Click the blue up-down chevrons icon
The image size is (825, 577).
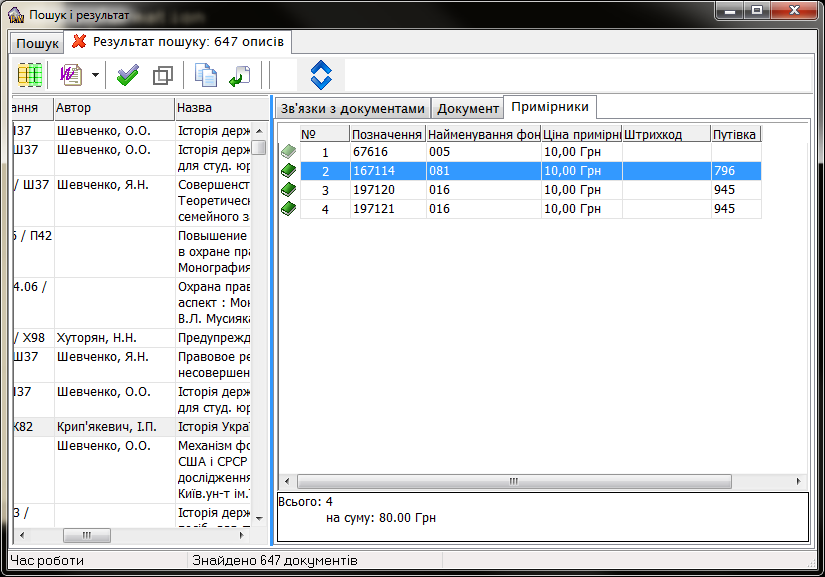321,75
